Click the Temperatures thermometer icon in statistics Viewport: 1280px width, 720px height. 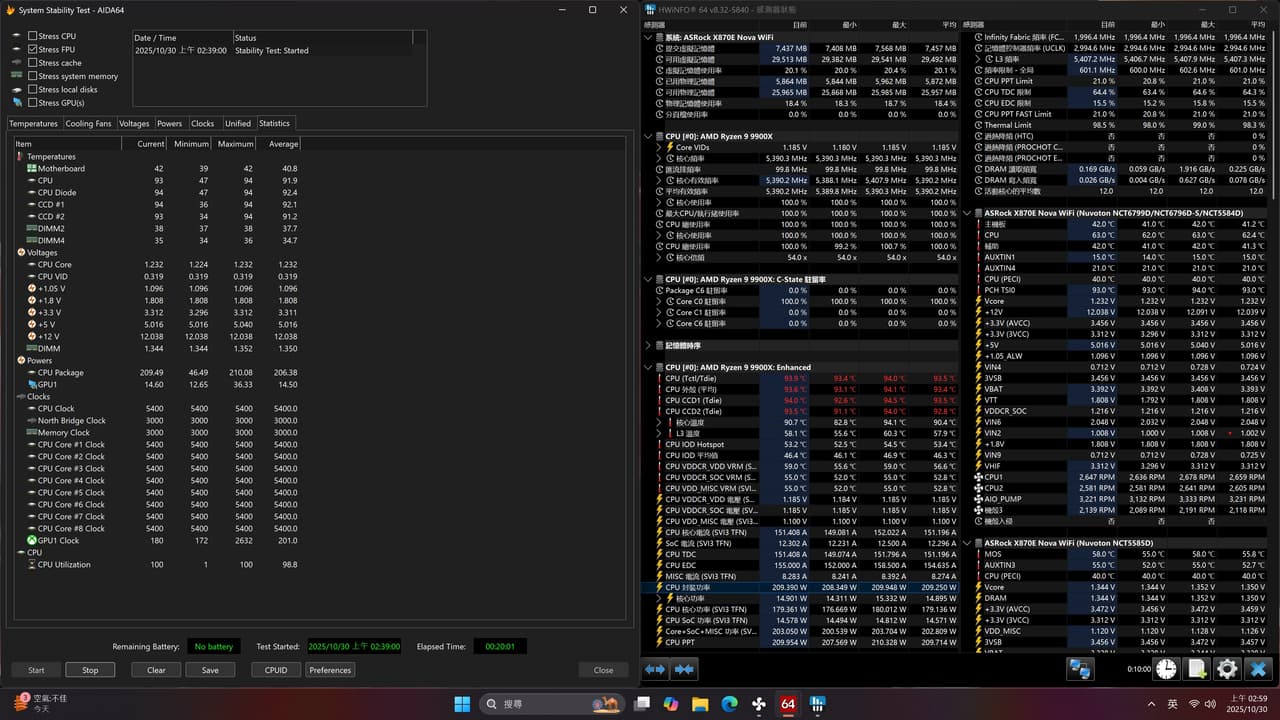click(20, 157)
